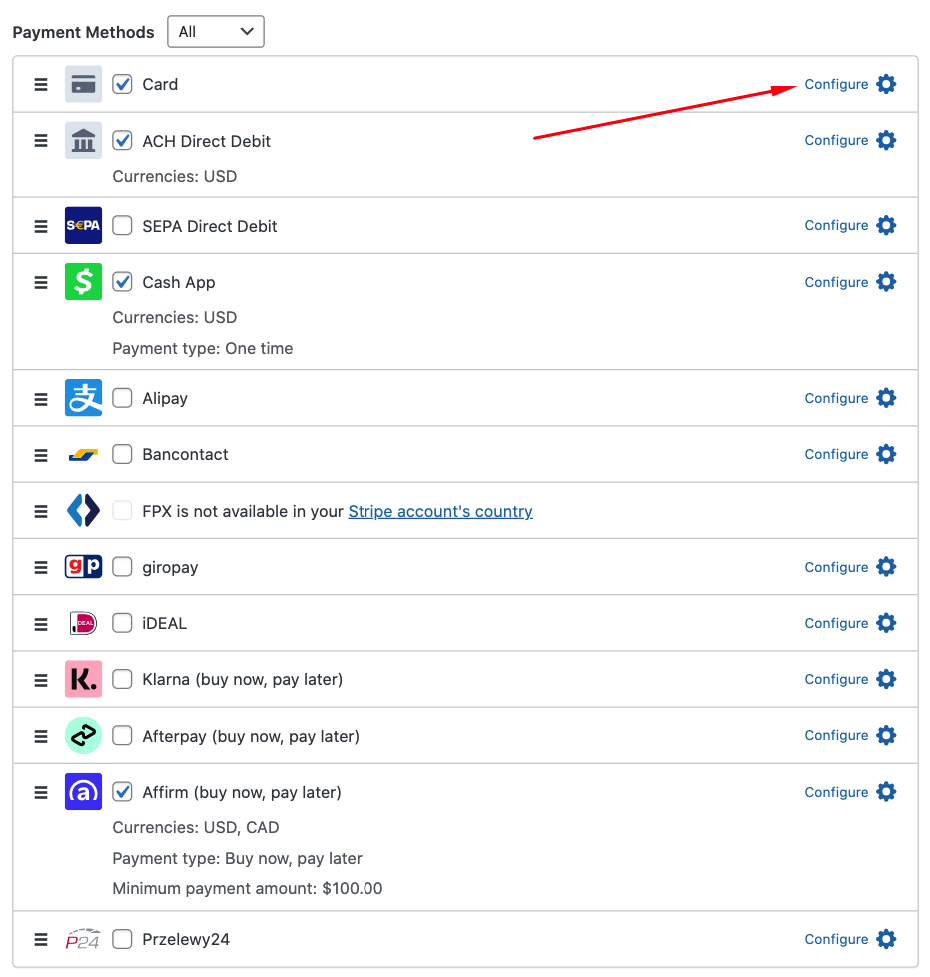Viewport: 930px width, 977px height.
Task: Click the gear icon for iDEAL
Action: tap(886, 623)
